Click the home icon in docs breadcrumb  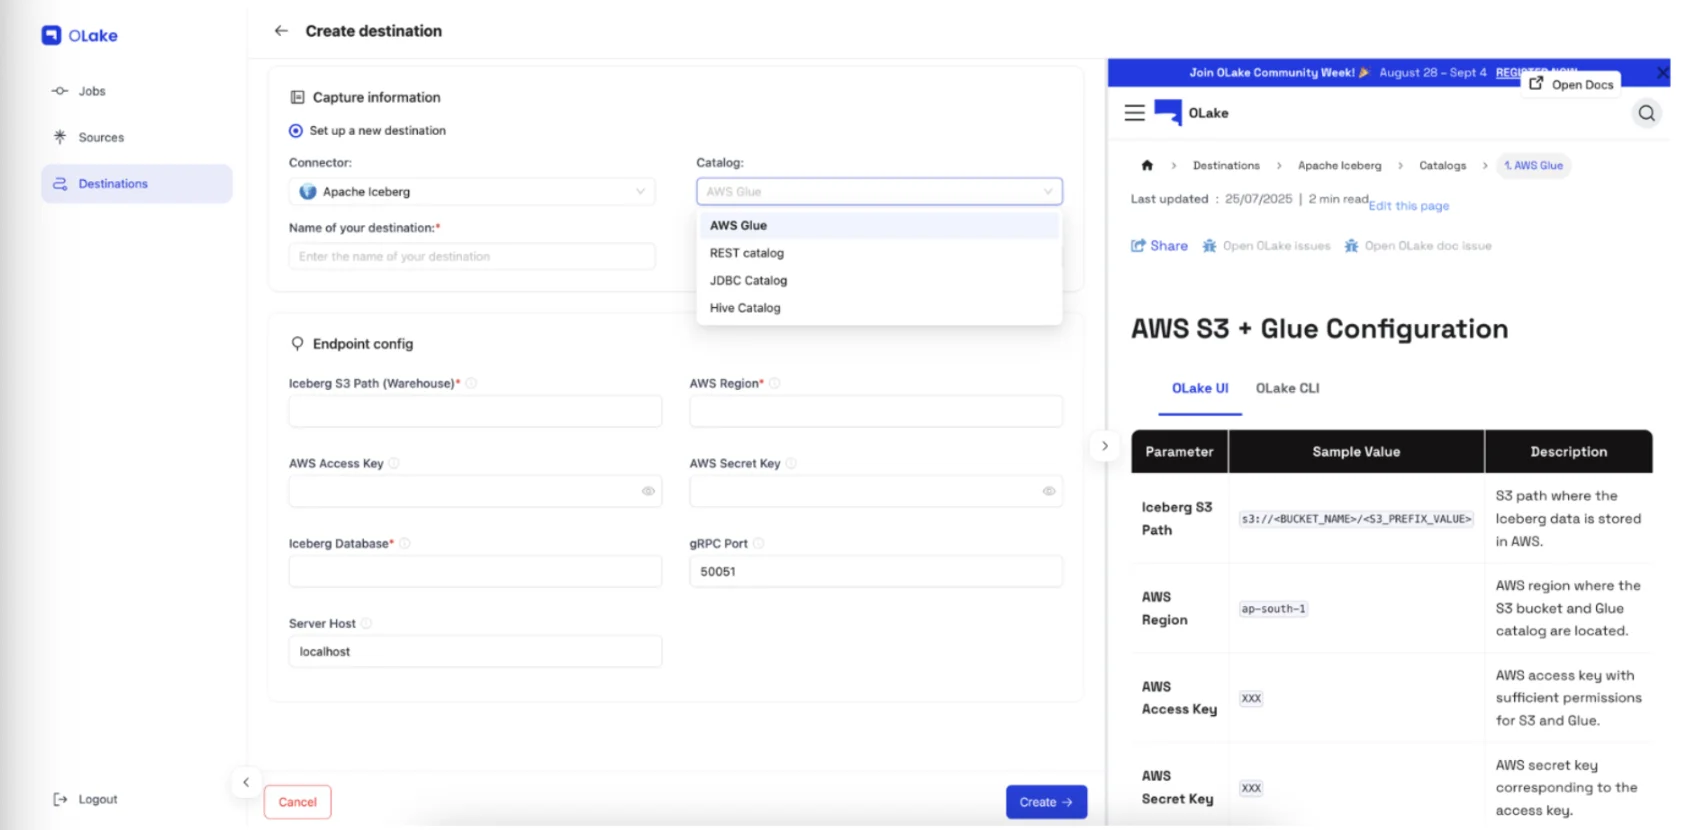[1147, 166]
